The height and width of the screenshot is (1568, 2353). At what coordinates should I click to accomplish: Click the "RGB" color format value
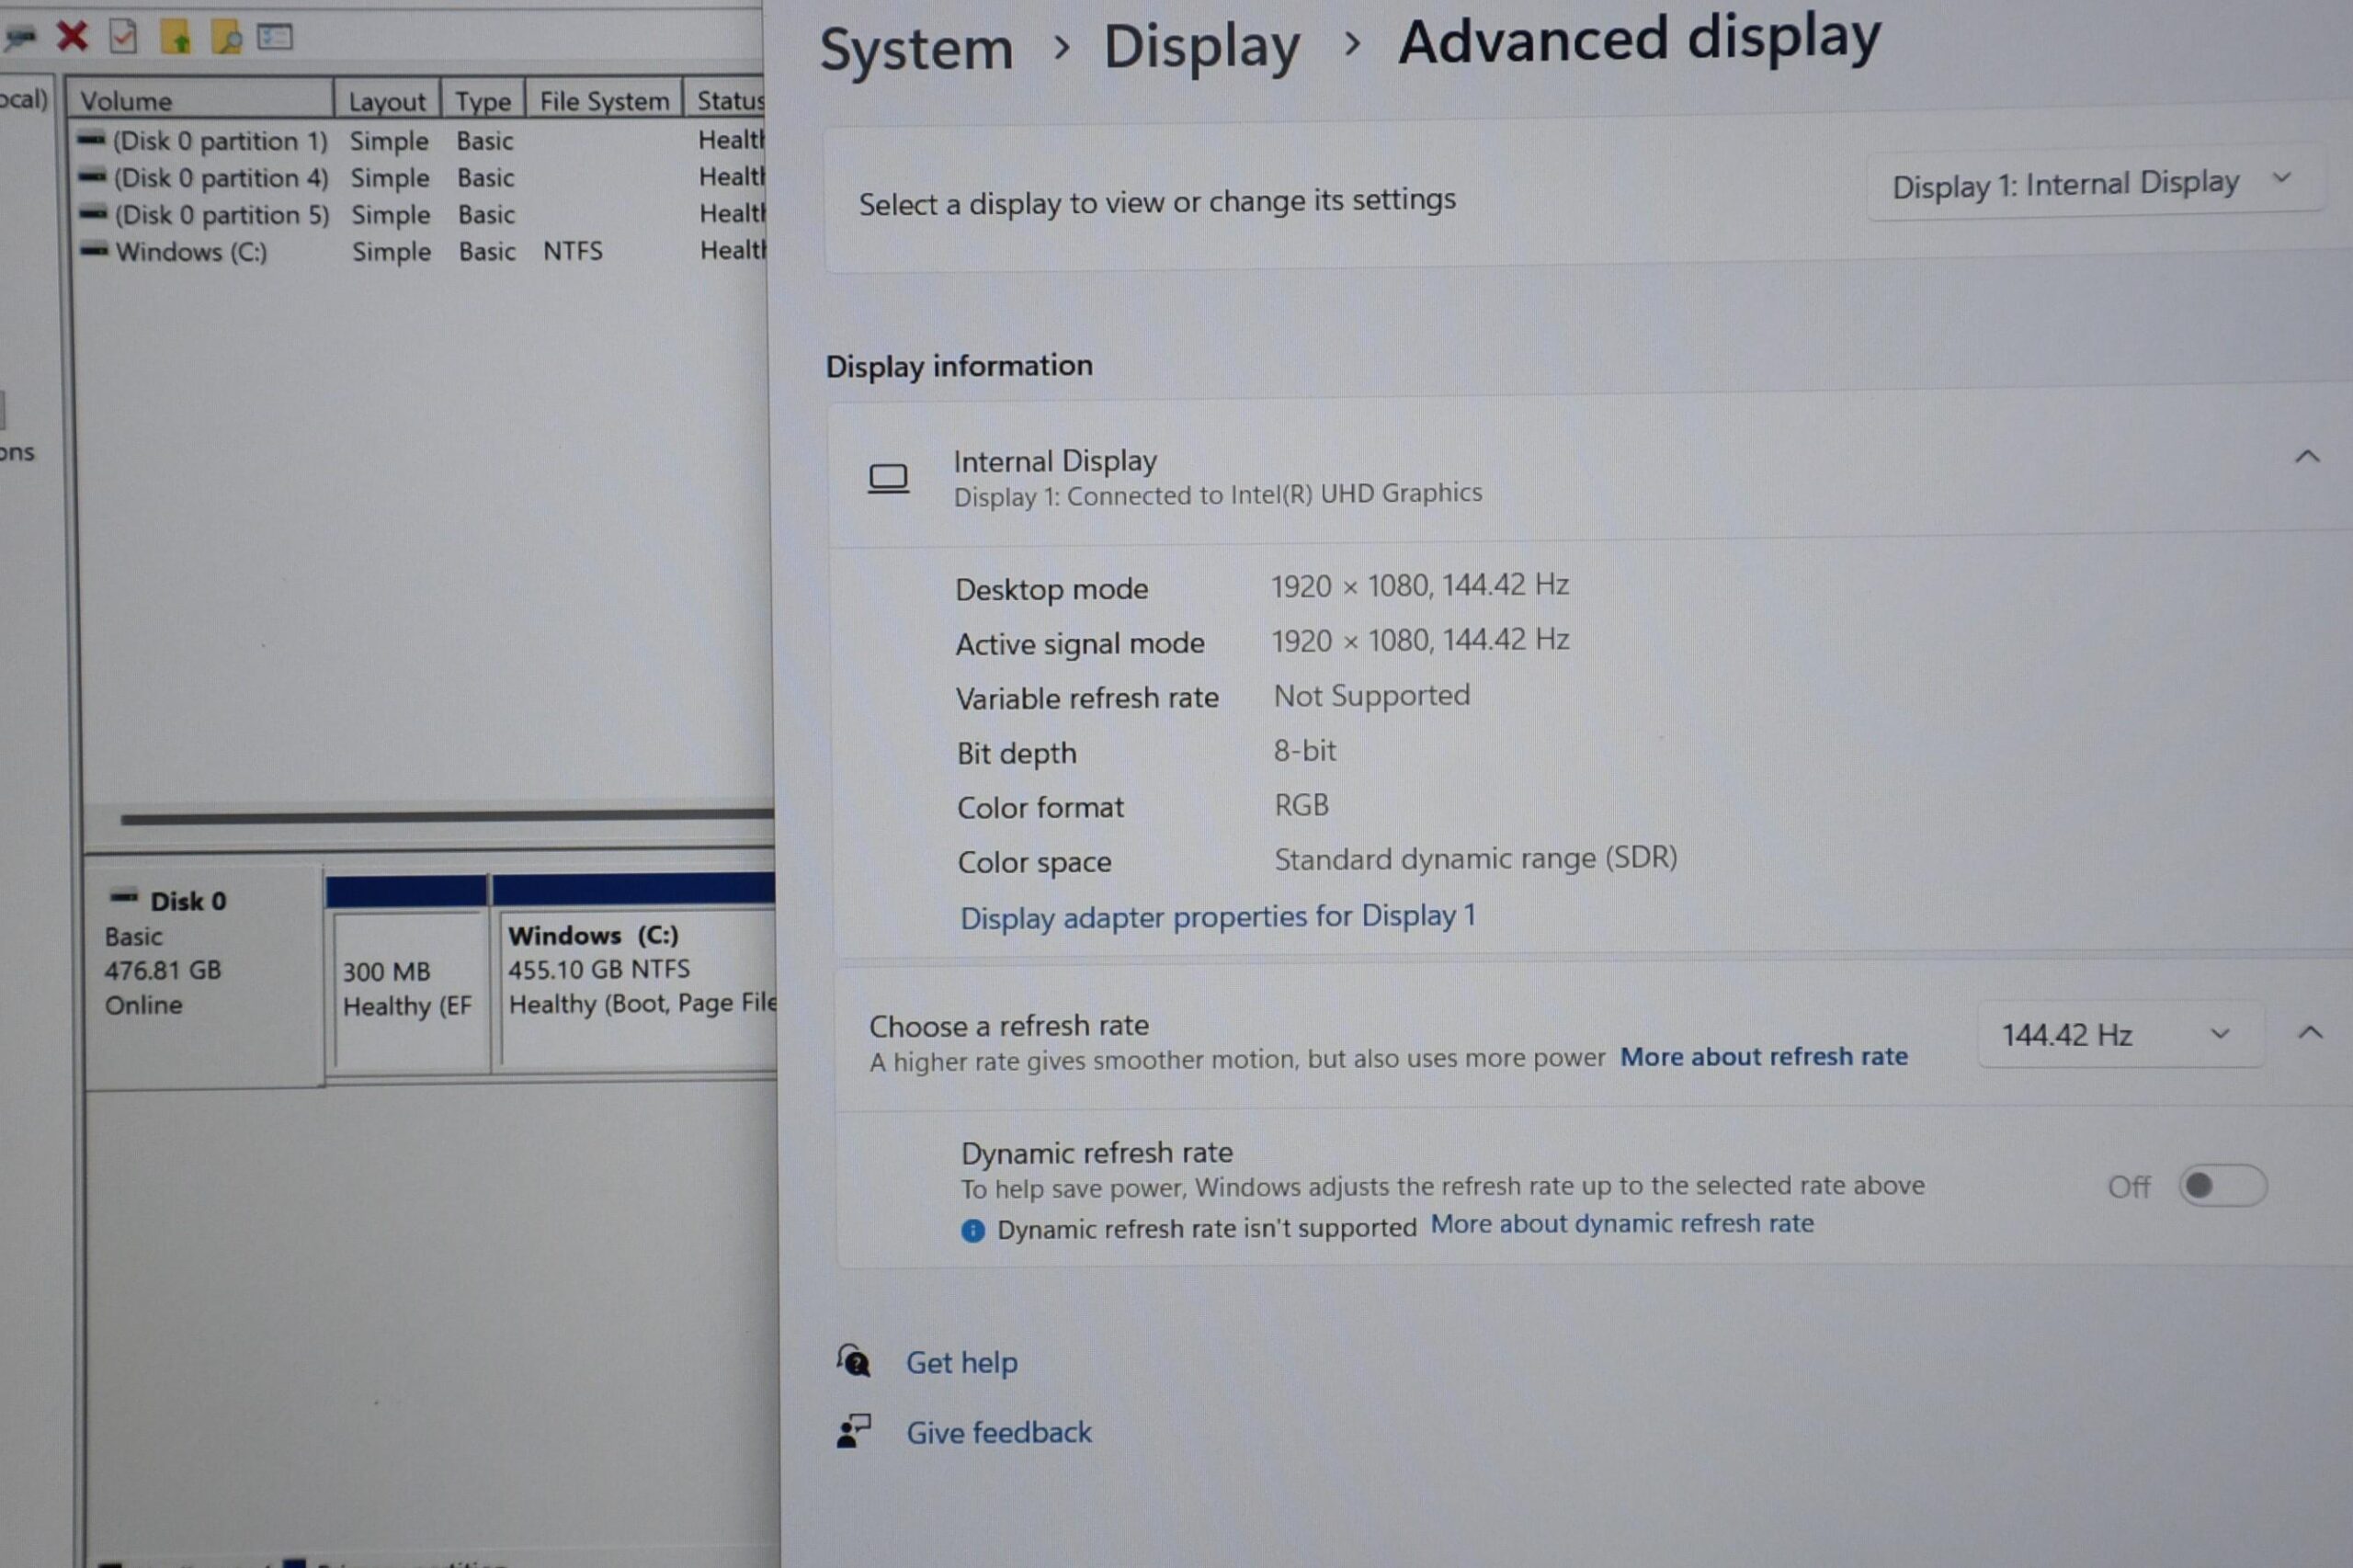click(x=1302, y=805)
